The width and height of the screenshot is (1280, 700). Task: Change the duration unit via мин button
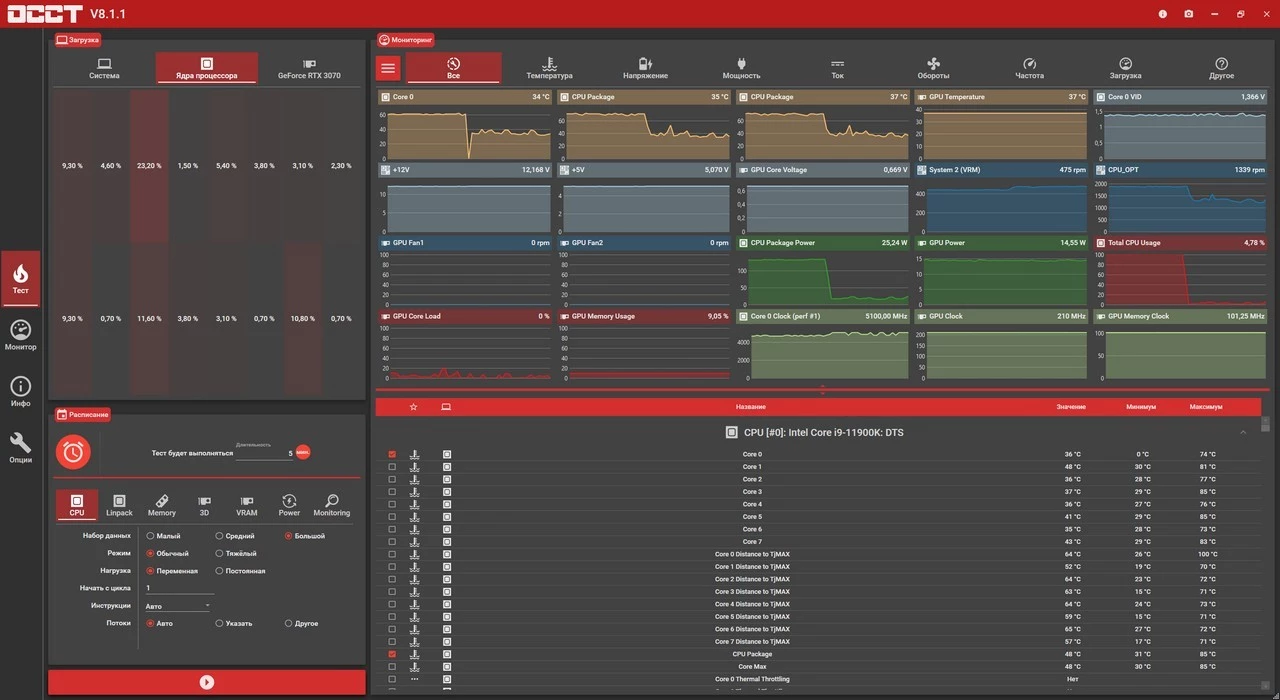[x=303, y=452]
